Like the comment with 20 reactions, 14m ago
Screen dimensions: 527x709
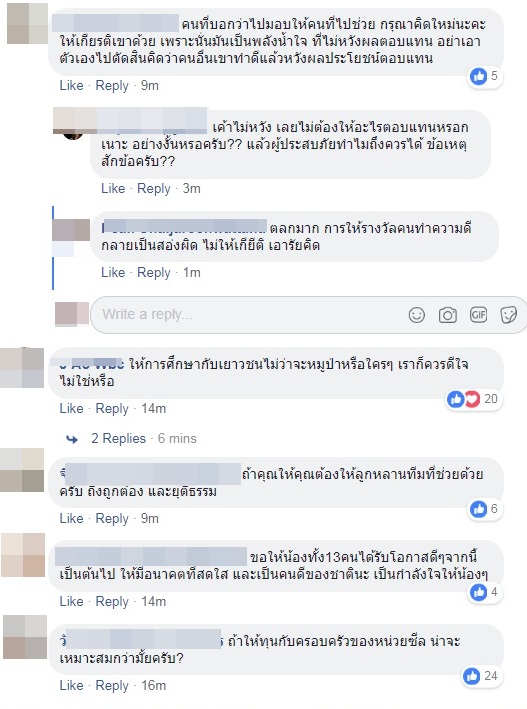[71, 408]
